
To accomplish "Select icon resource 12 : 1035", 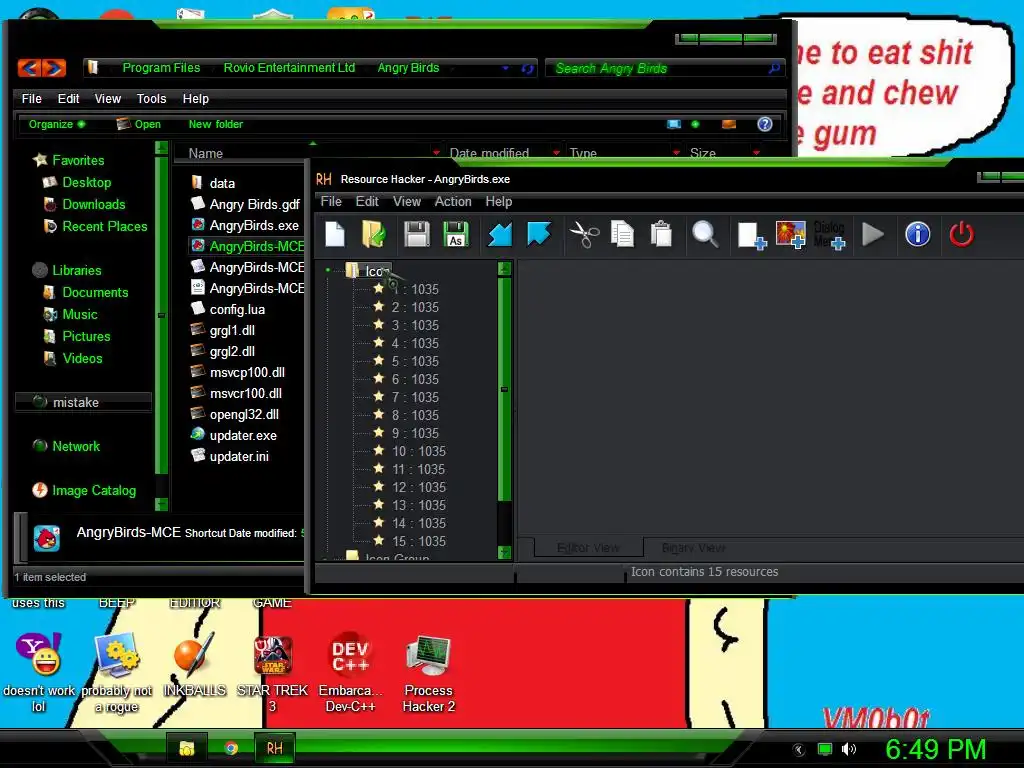I will [x=419, y=487].
